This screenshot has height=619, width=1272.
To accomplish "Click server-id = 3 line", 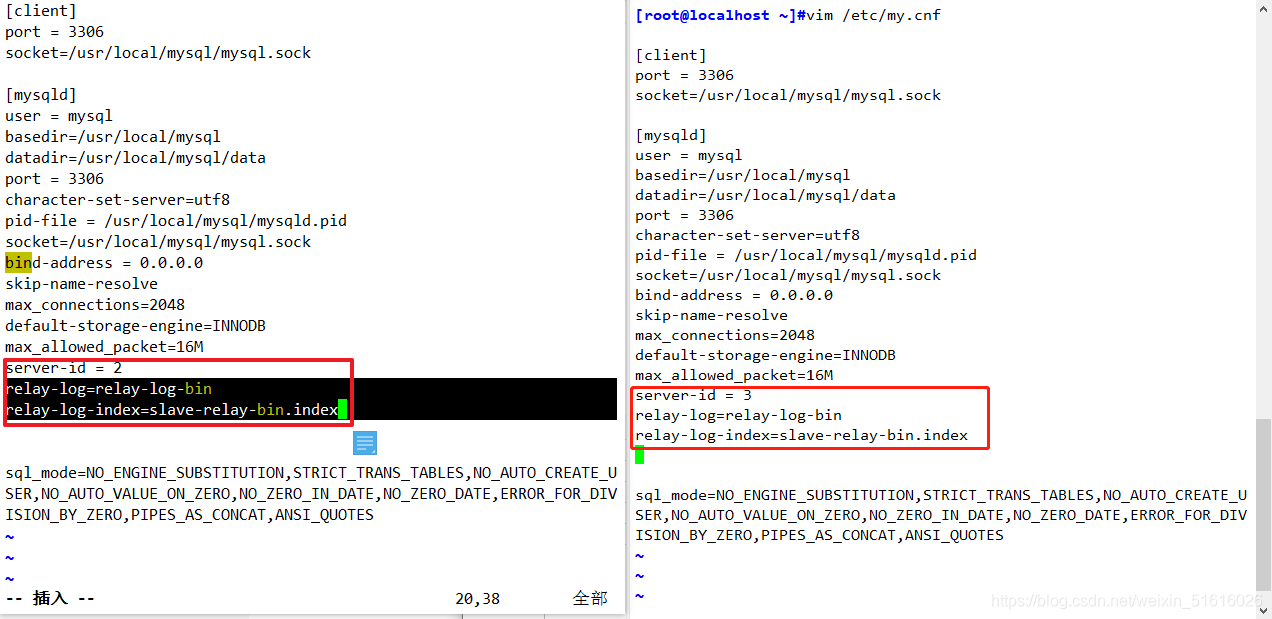I will 693,395.
